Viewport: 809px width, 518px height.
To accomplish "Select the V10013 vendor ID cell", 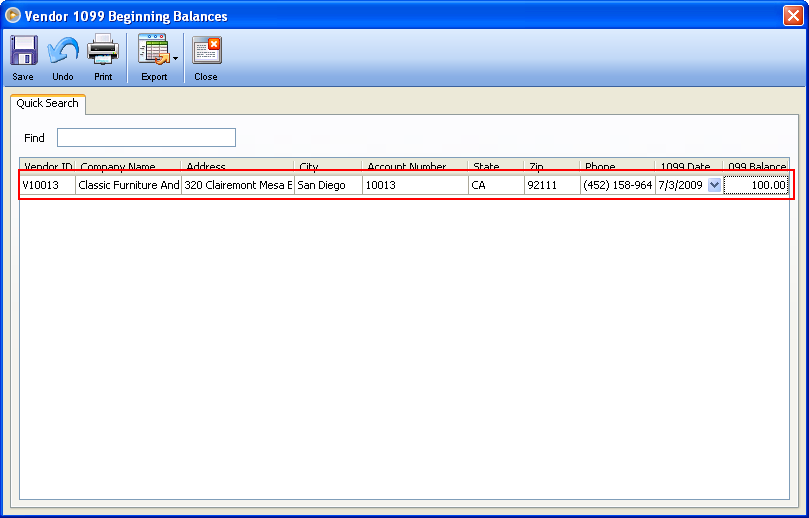I will (47, 185).
